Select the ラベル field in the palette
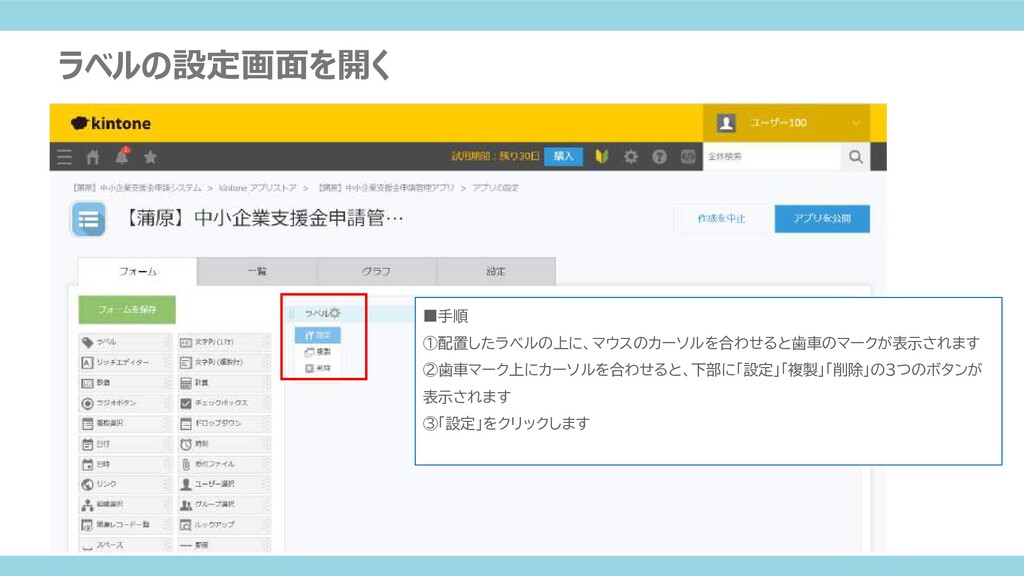The height and width of the screenshot is (576, 1024). coord(125,342)
